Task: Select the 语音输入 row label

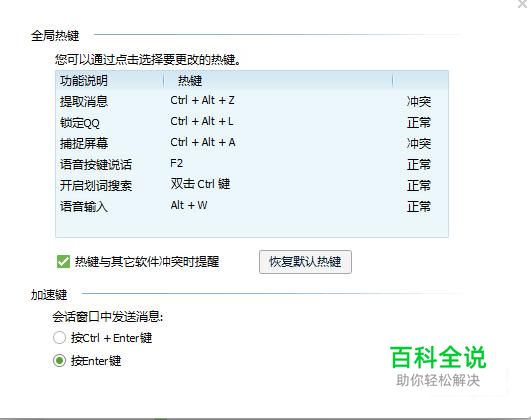Action: (x=84, y=206)
